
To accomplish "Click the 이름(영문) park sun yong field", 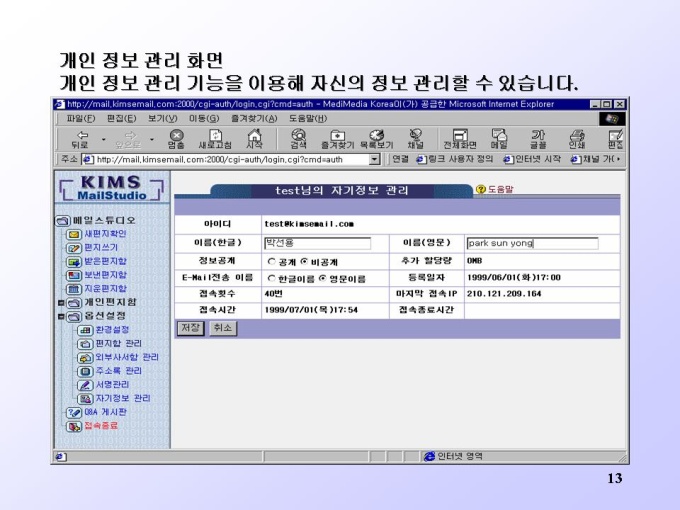I will coord(533,243).
